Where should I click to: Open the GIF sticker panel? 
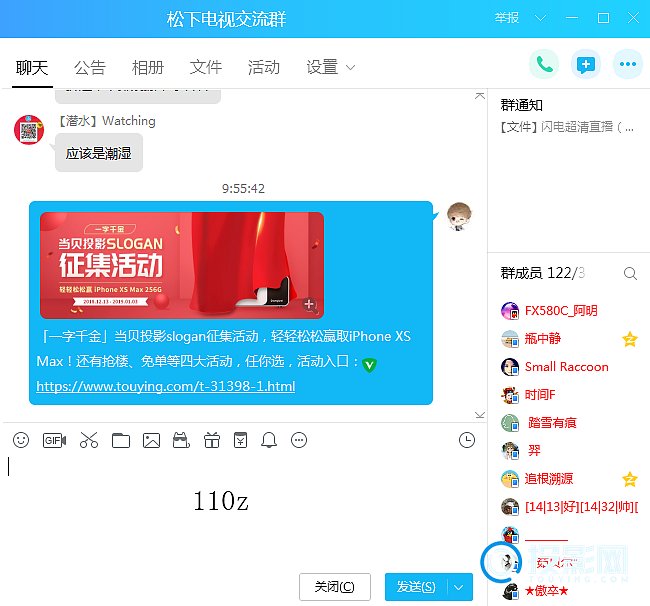tap(54, 440)
